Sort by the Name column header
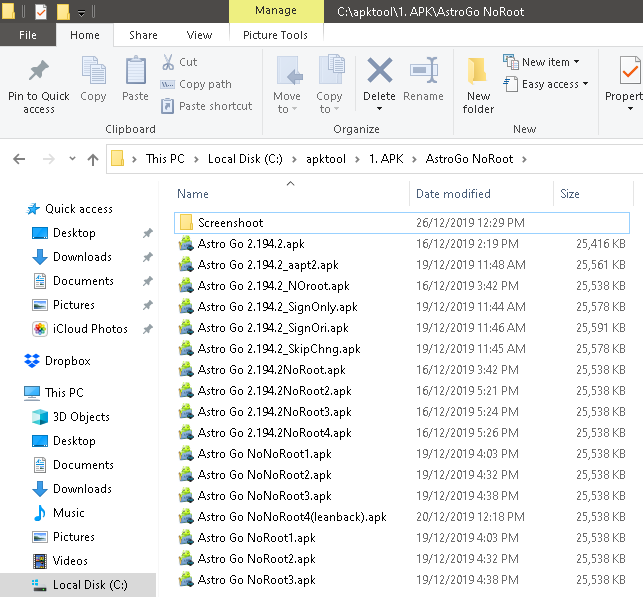The width and height of the screenshot is (643, 597). (x=193, y=194)
